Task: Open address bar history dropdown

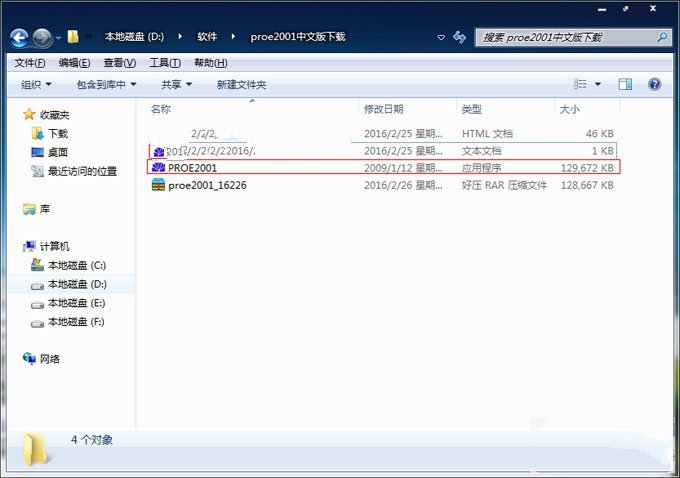Action: [x=441, y=37]
